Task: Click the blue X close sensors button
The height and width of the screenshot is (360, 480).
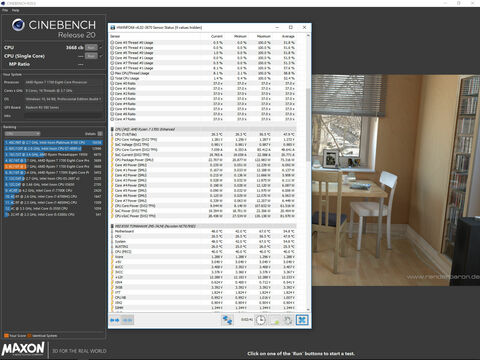Action: pyautogui.click(x=302, y=320)
